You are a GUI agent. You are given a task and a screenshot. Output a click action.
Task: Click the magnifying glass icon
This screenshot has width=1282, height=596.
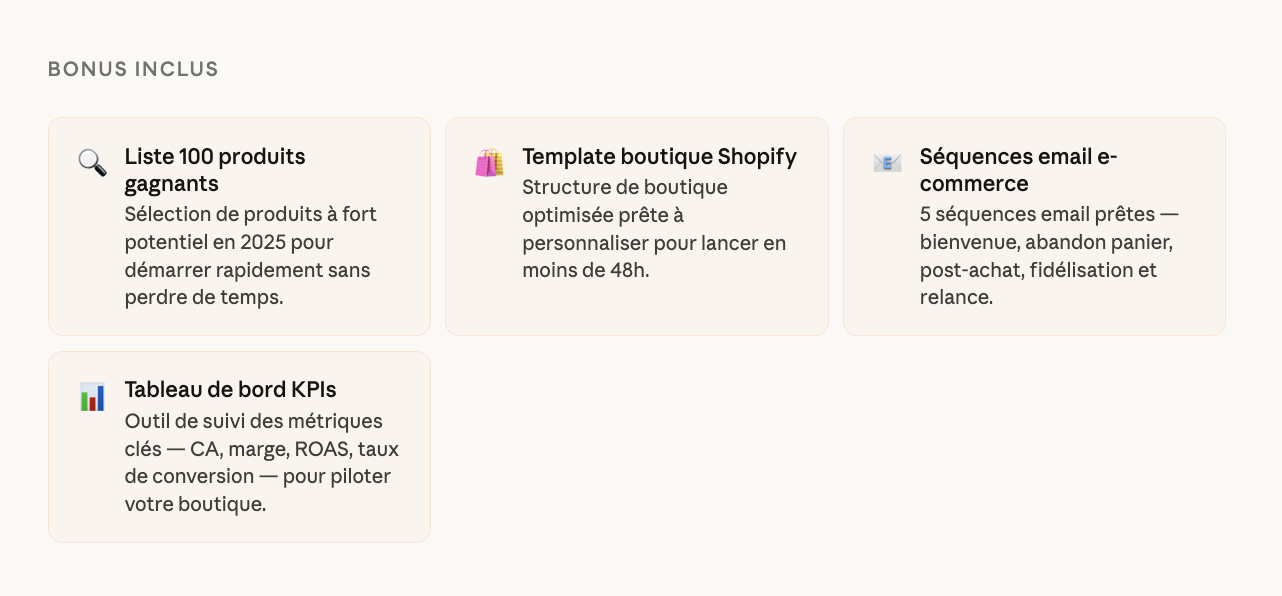(92, 162)
